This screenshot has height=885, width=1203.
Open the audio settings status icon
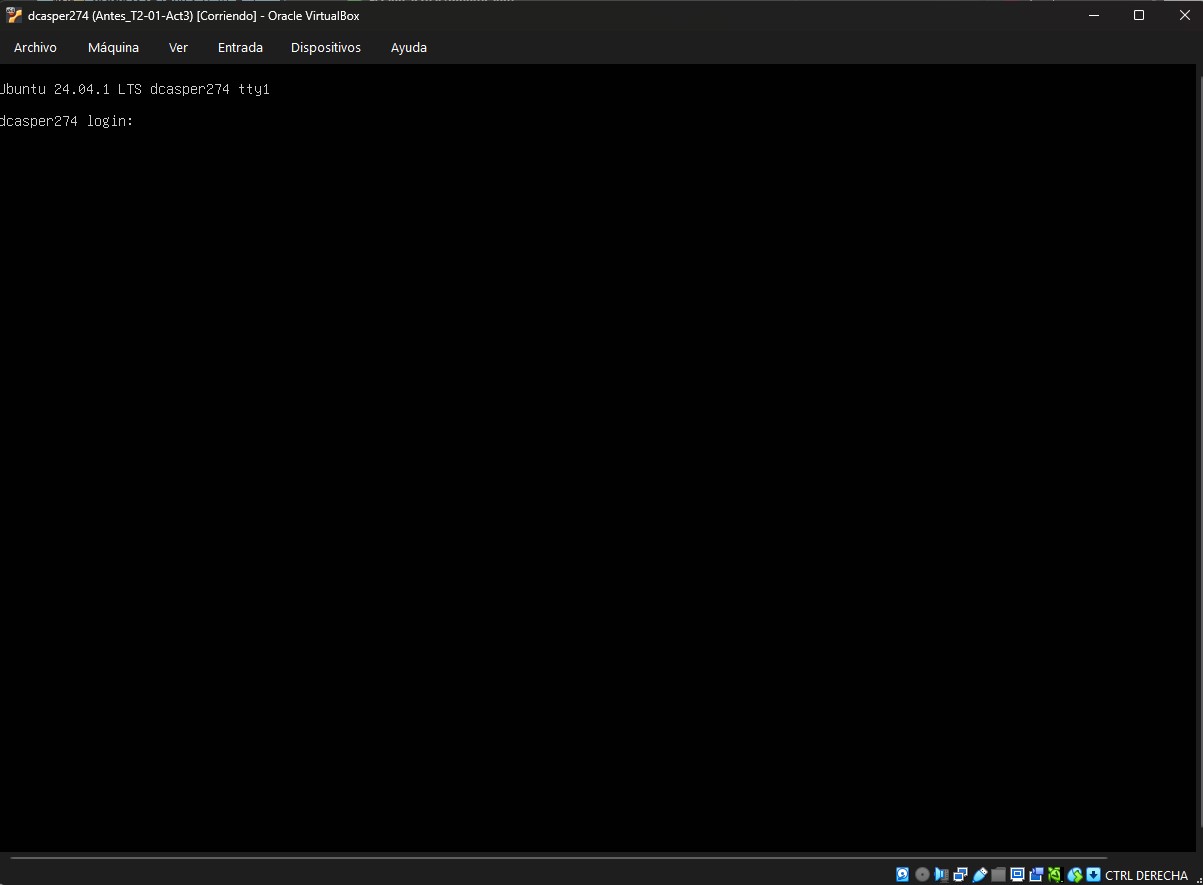(941, 875)
